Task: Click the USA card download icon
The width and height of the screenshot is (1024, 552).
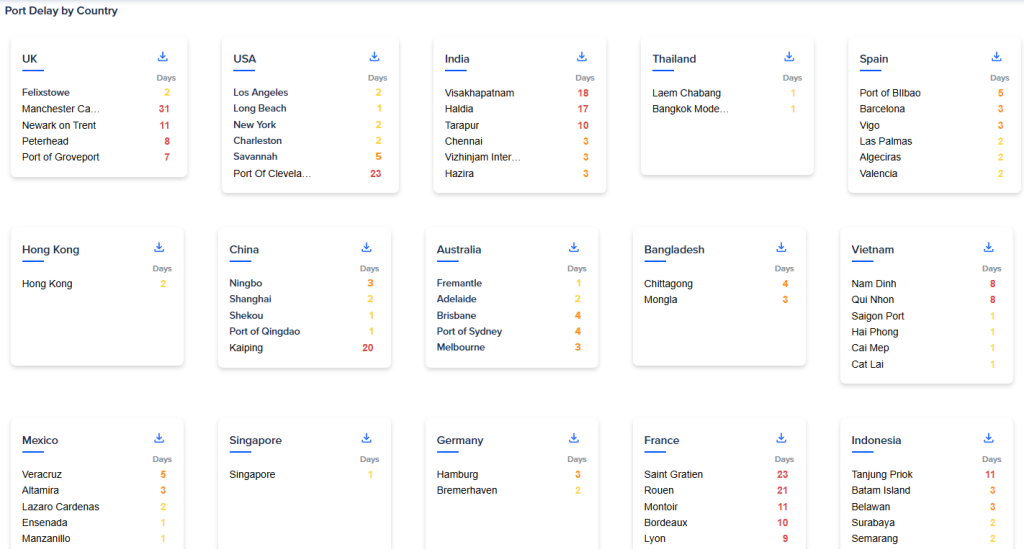Action: coord(374,57)
